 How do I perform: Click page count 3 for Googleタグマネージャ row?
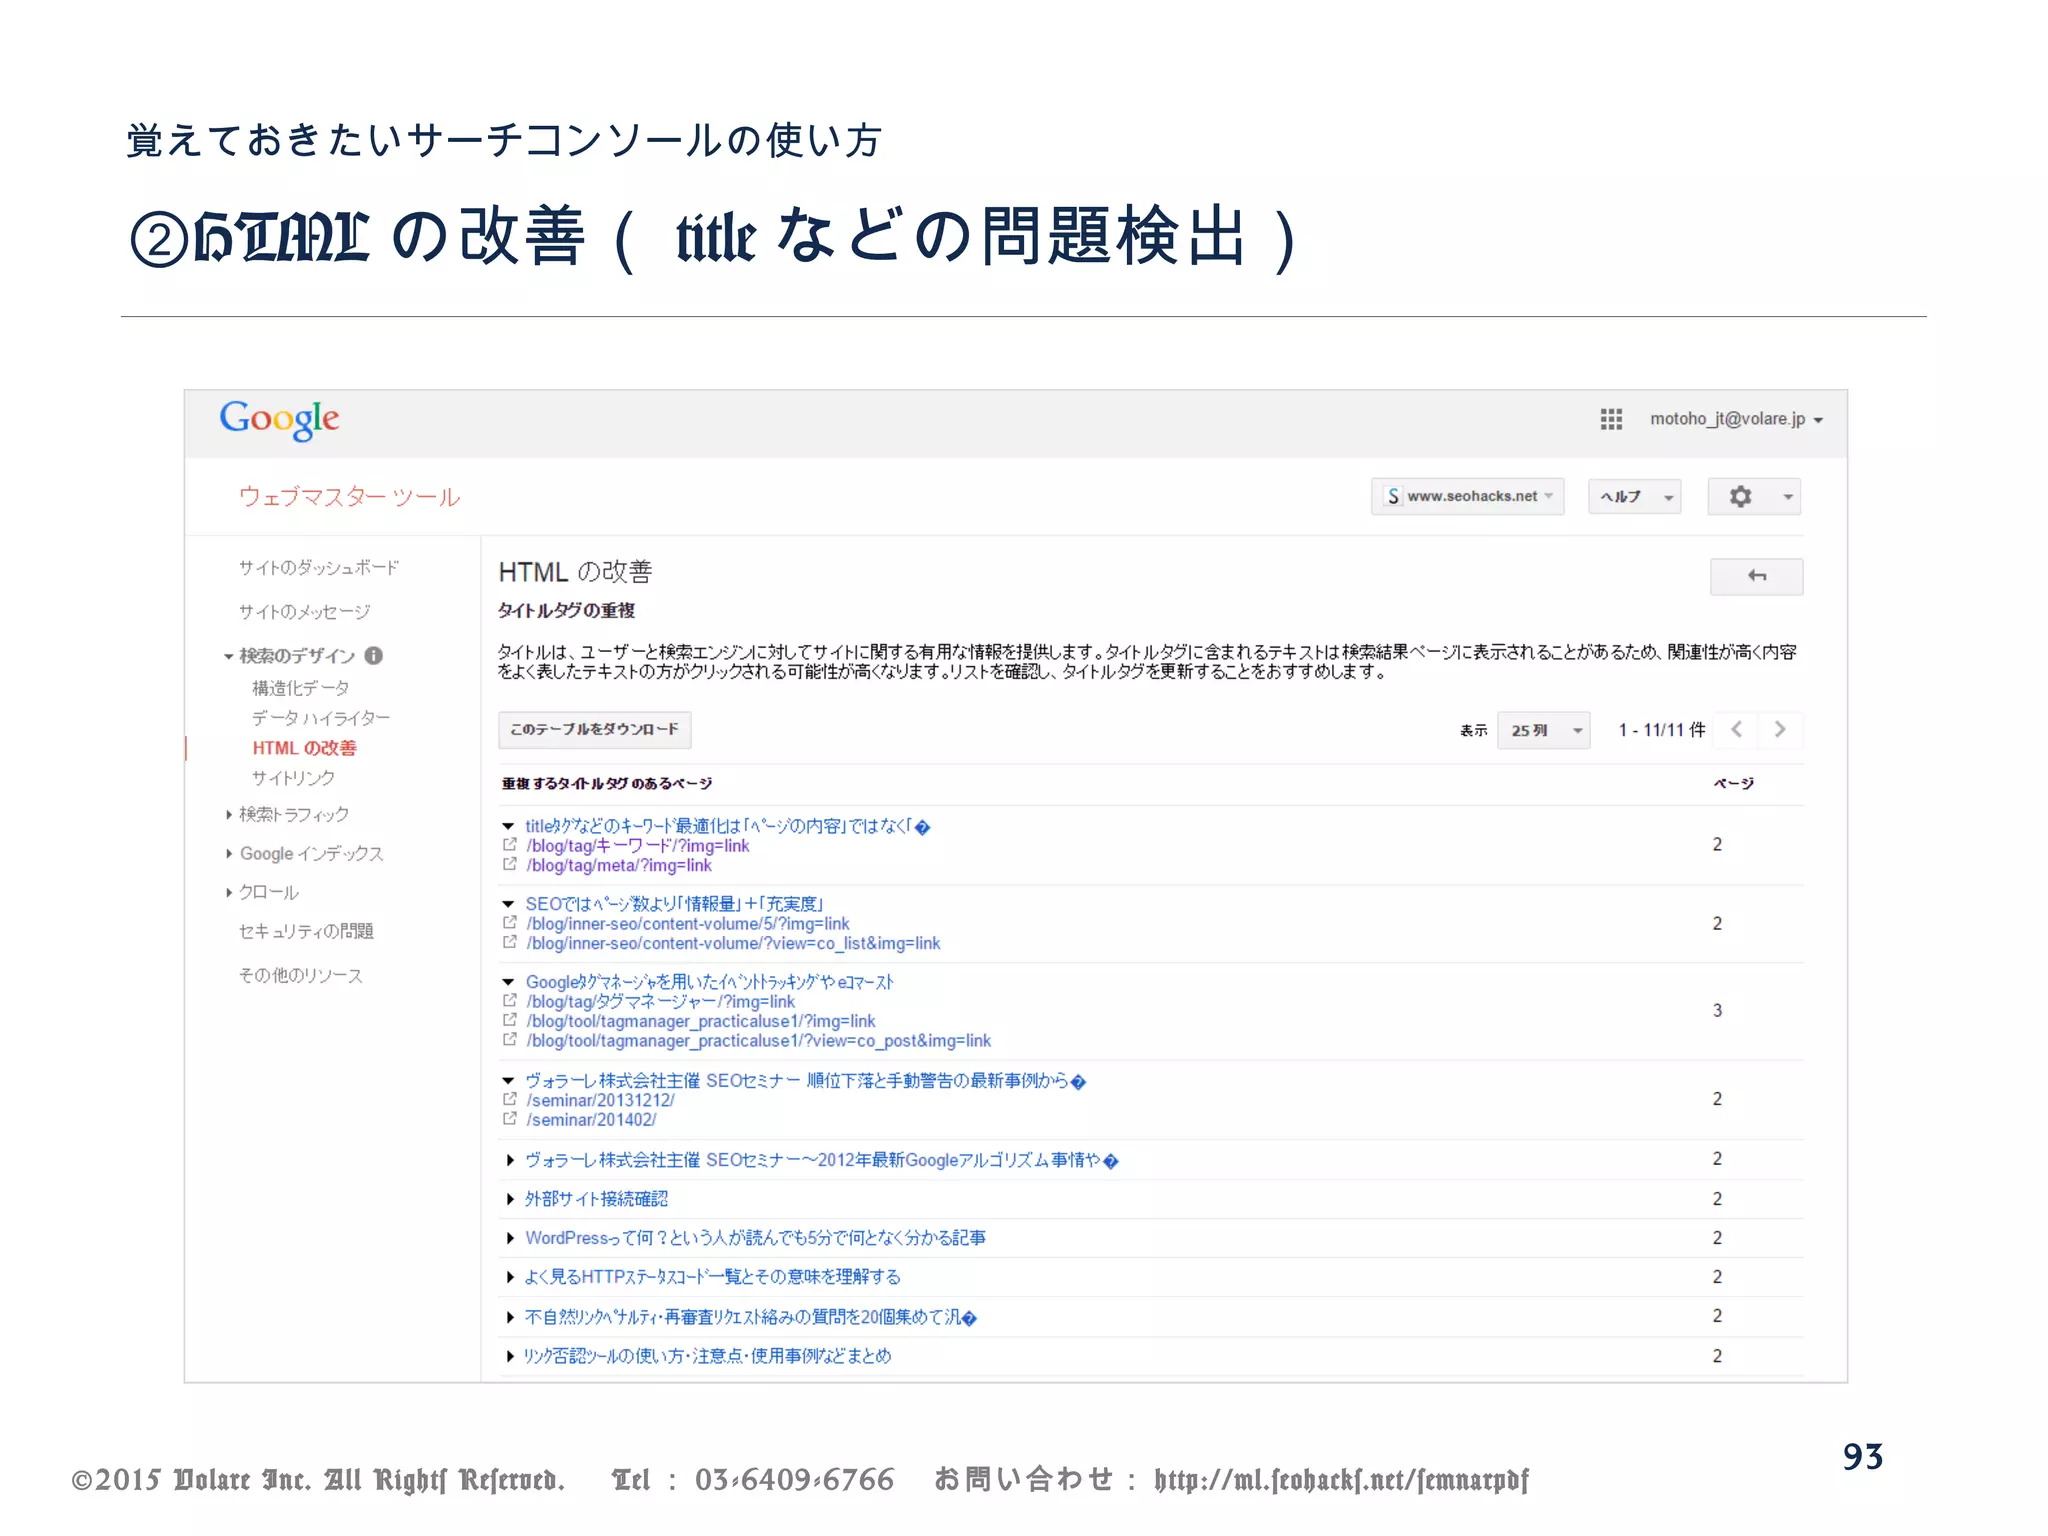point(1717,1010)
